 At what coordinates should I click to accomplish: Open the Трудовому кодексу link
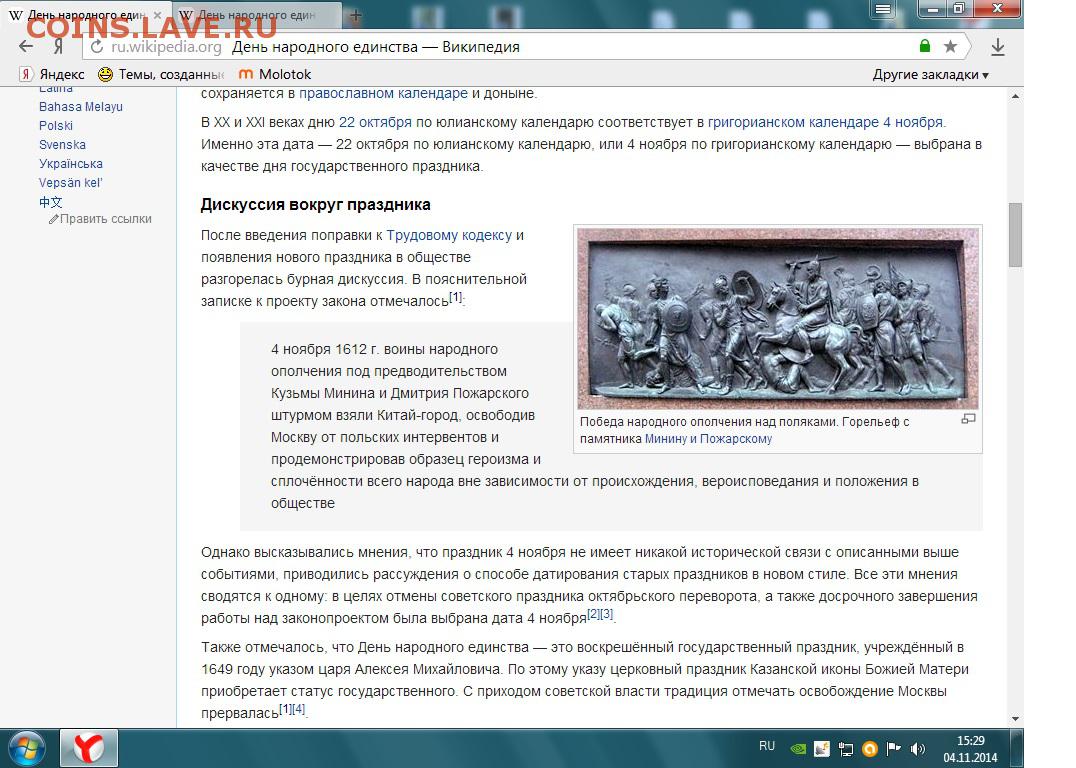(449, 235)
